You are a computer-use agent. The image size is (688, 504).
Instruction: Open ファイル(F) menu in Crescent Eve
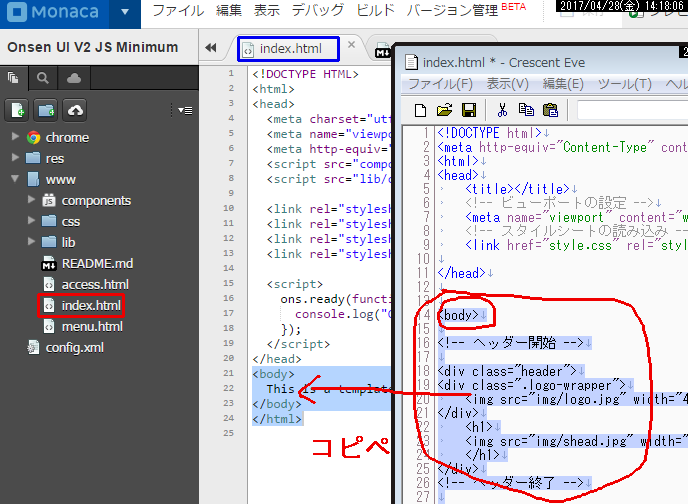(x=440, y=83)
